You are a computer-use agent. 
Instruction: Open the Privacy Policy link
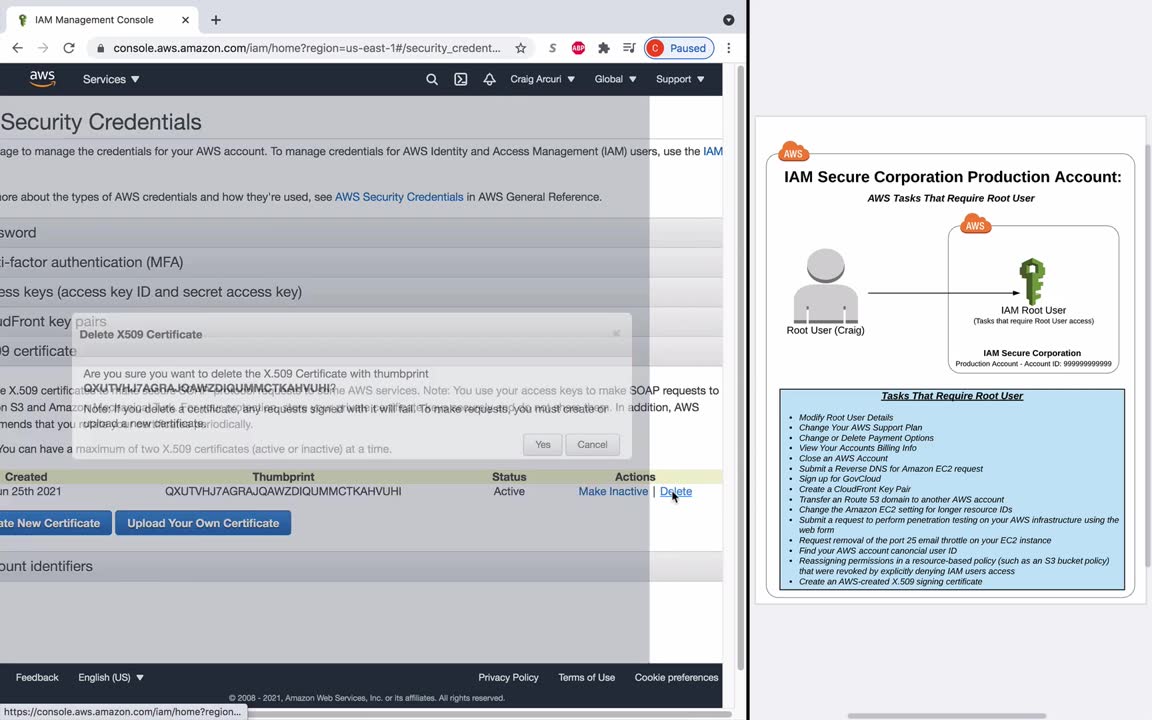(508, 677)
